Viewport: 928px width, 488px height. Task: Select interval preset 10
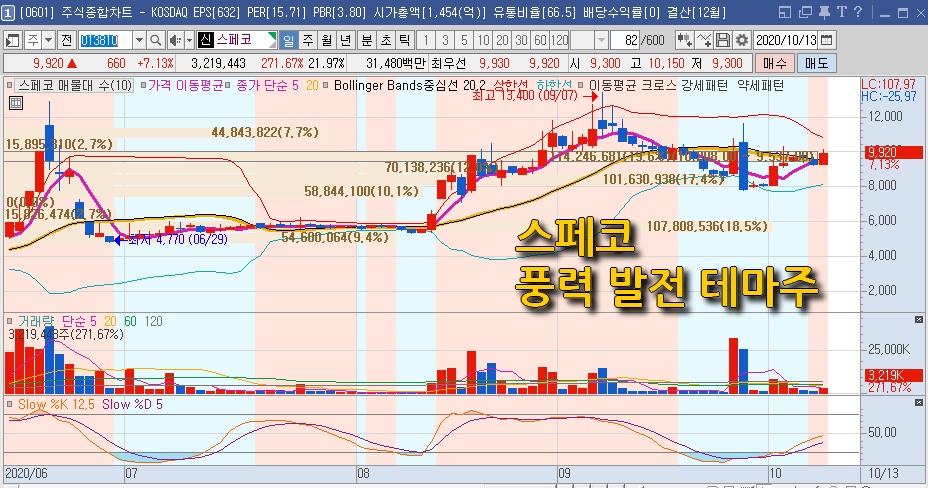click(x=483, y=40)
